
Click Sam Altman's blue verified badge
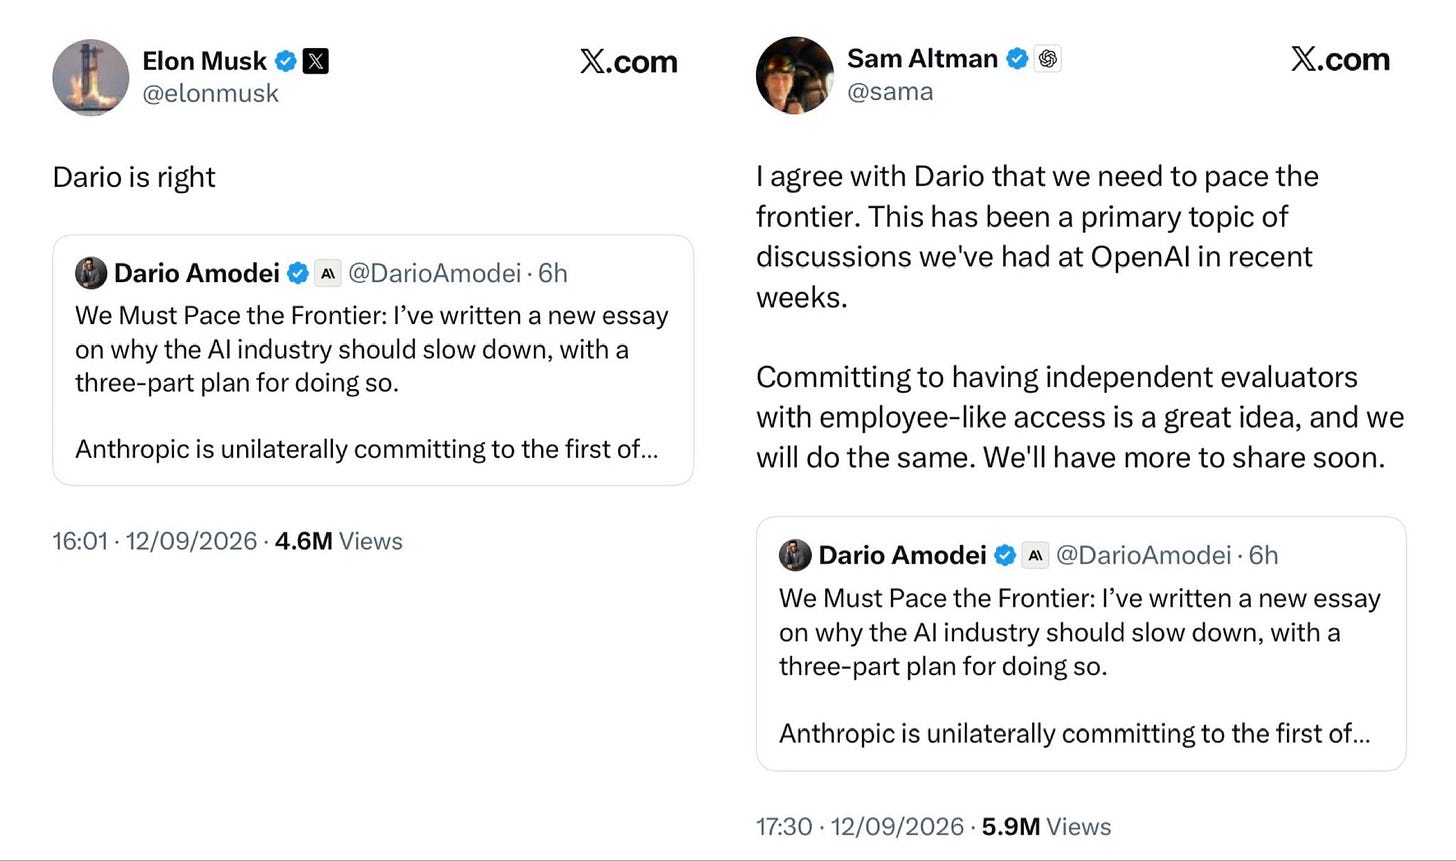coord(1017,59)
